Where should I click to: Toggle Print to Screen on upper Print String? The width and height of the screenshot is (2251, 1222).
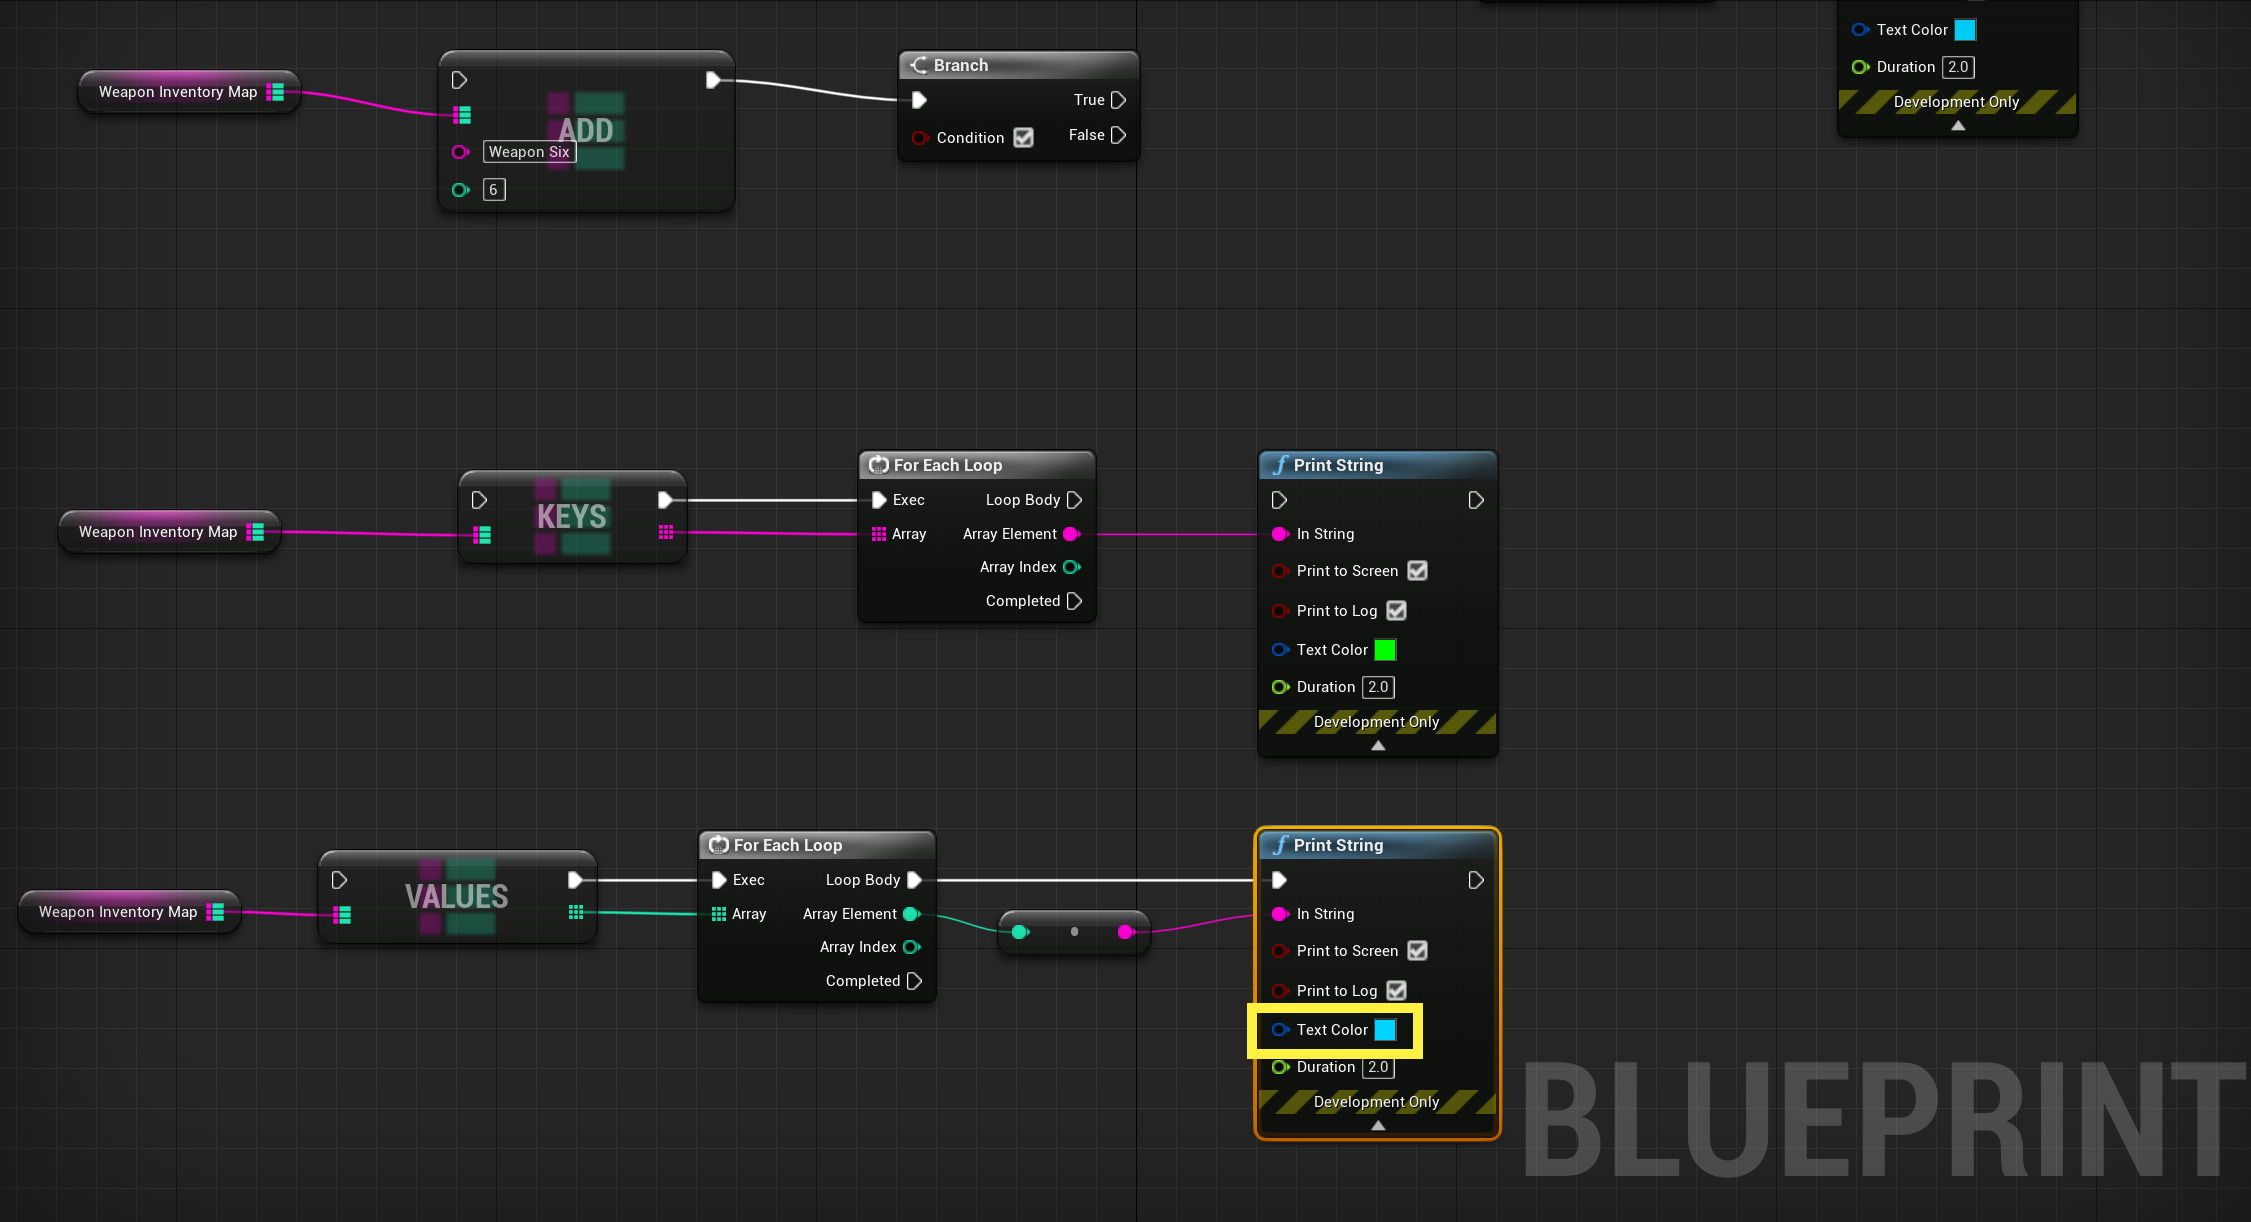(x=1417, y=571)
